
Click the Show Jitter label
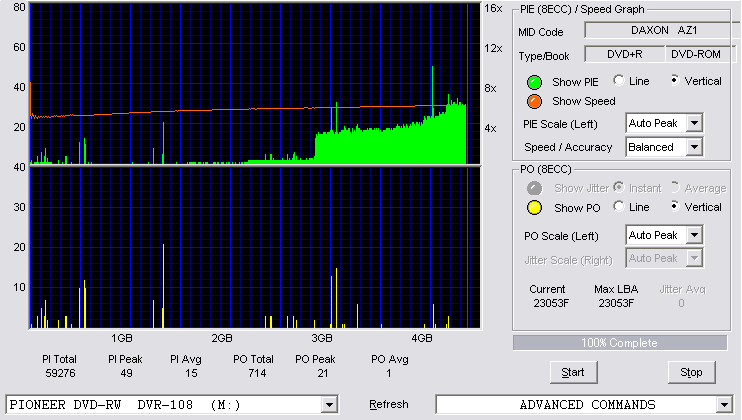tap(582, 188)
